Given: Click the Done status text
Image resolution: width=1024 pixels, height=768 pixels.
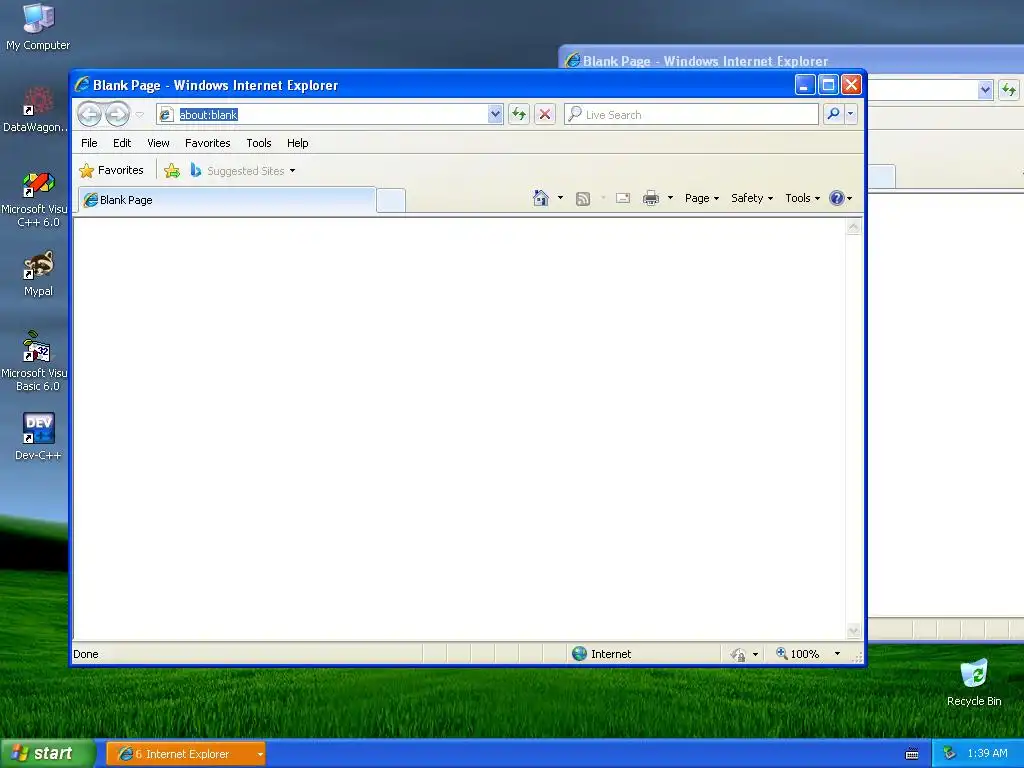Looking at the screenshot, I should [86, 654].
